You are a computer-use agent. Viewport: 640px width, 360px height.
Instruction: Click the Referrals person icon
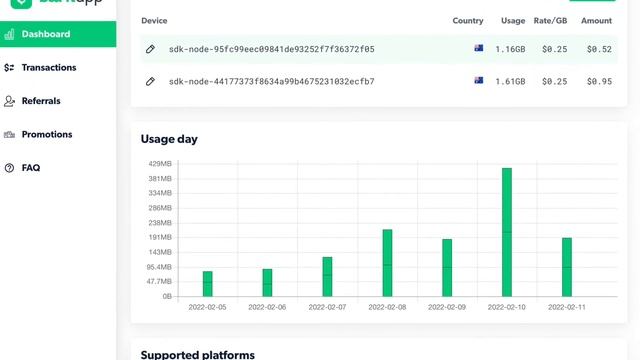pos(9,101)
